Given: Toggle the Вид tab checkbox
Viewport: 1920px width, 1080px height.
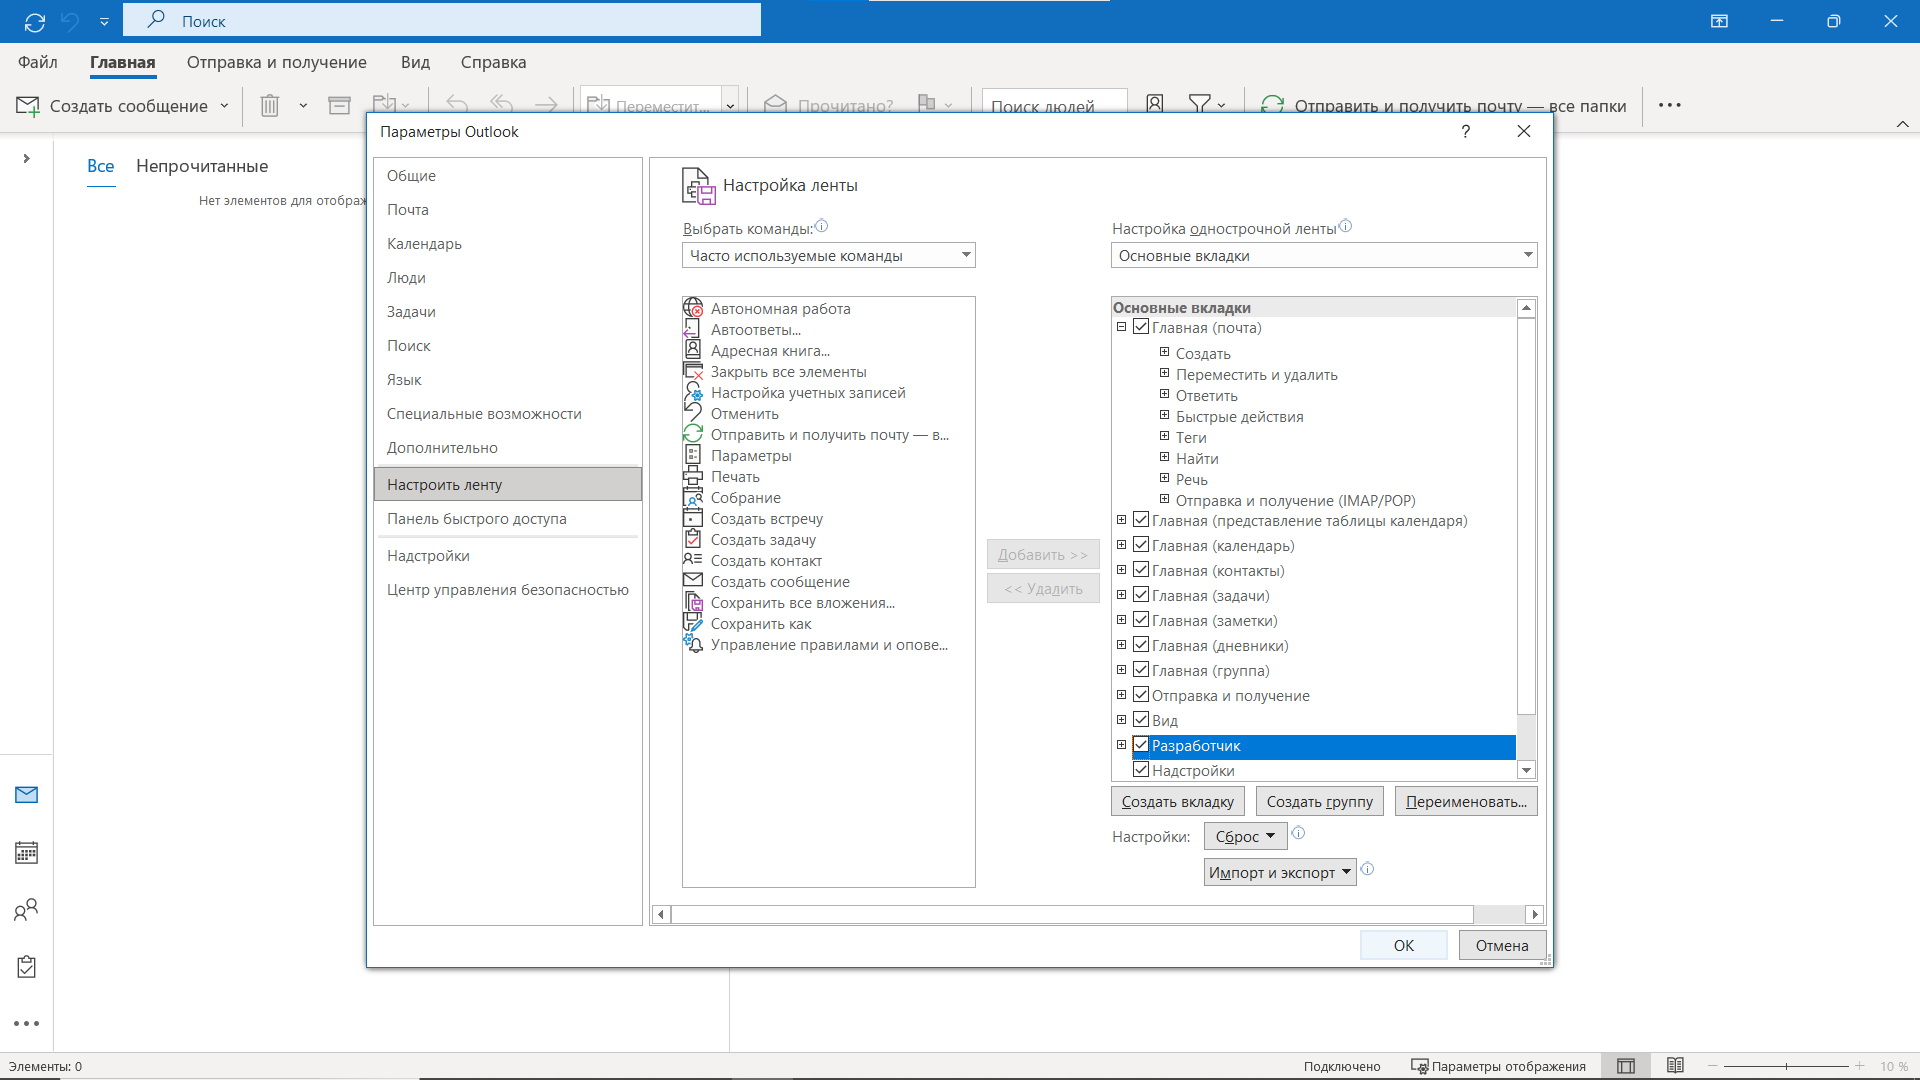Looking at the screenshot, I should coord(1141,720).
